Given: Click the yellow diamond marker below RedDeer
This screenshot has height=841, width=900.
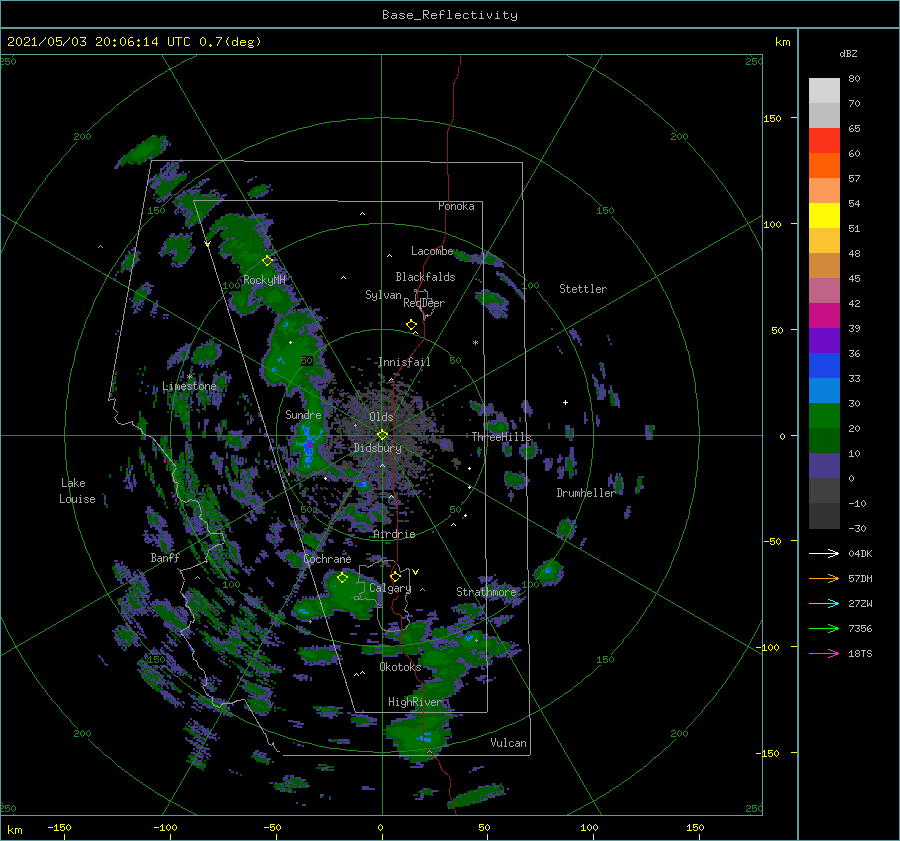Looking at the screenshot, I should 411,325.
